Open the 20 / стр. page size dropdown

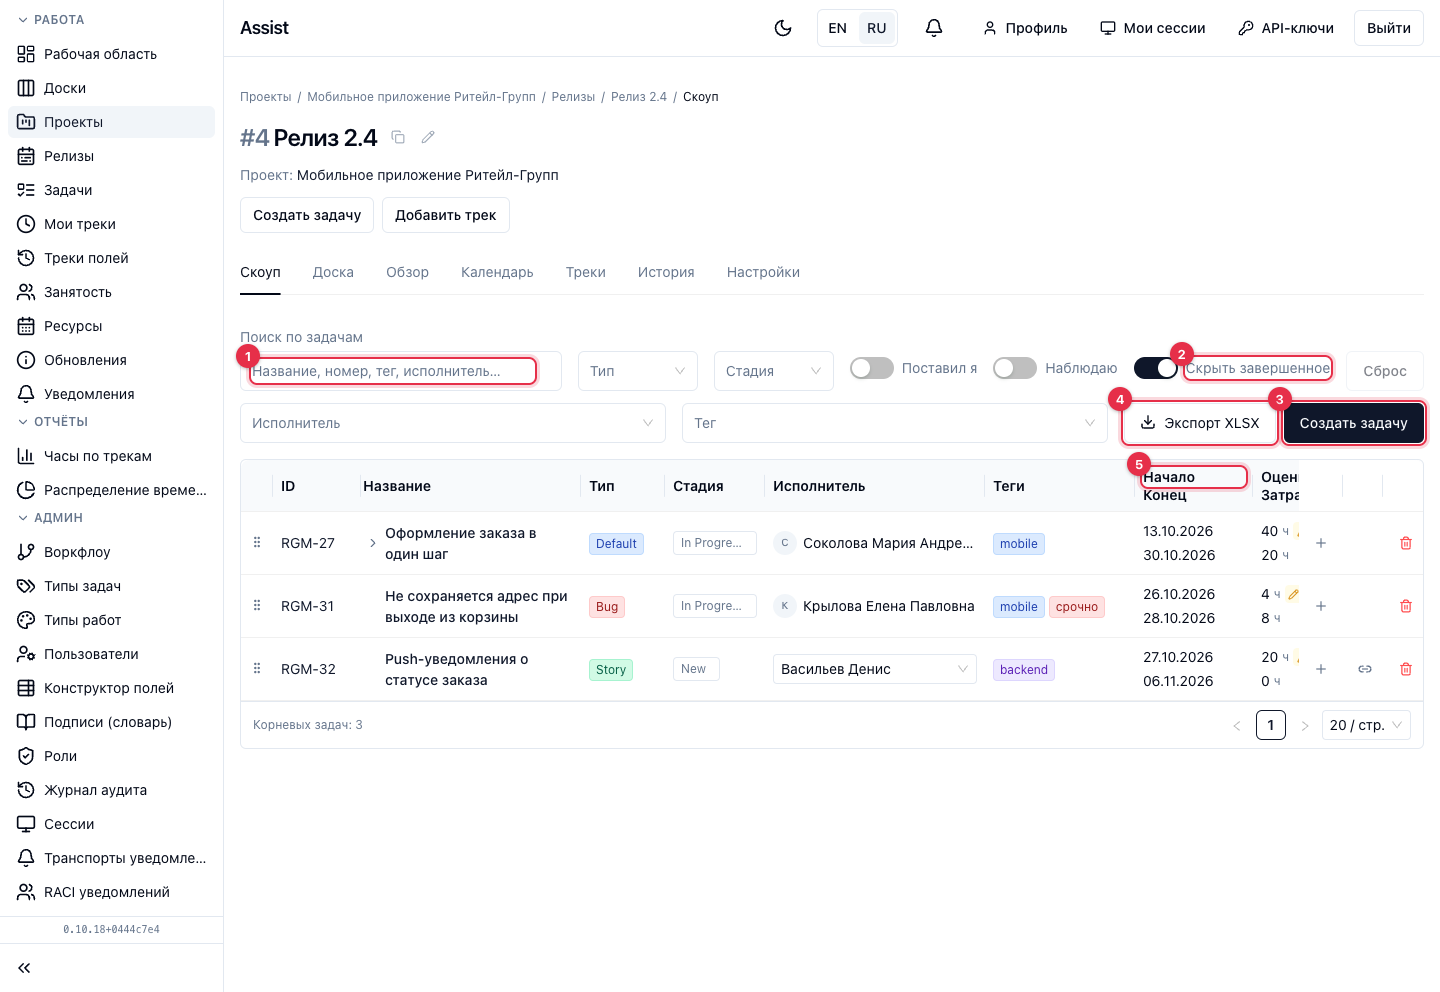(x=1366, y=725)
